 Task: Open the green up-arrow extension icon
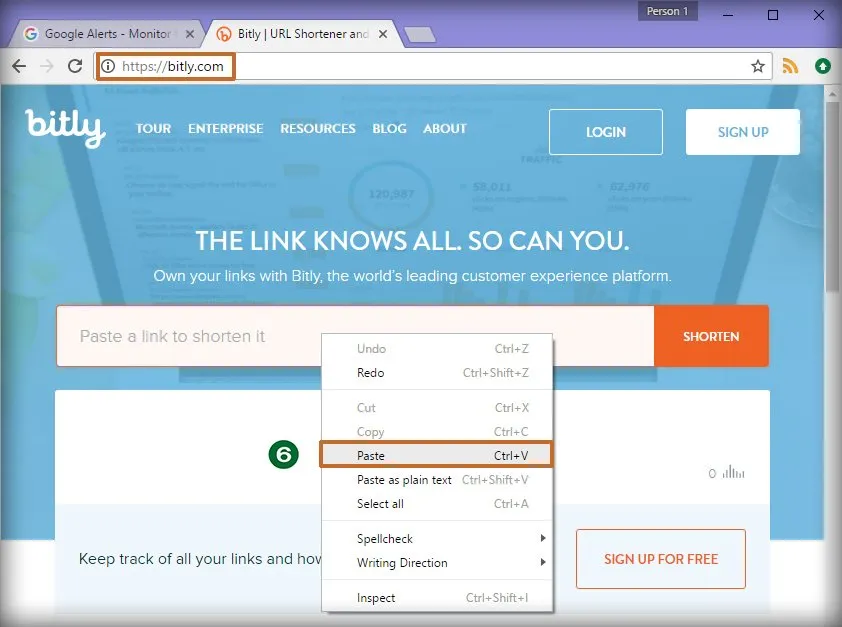[x=823, y=66]
